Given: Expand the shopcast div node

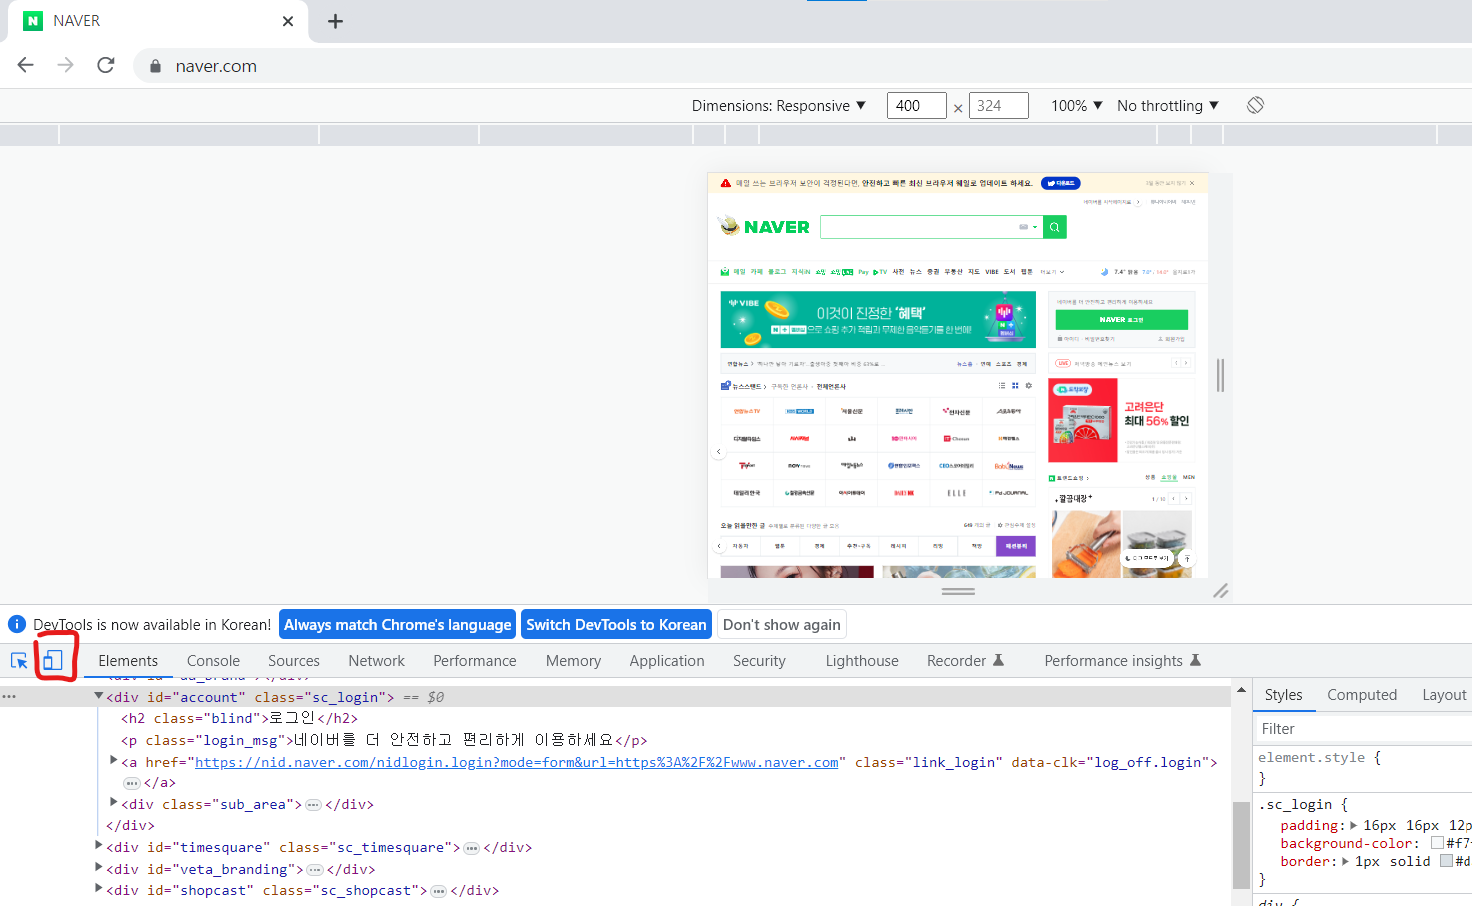Looking at the screenshot, I should coord(99,889).
